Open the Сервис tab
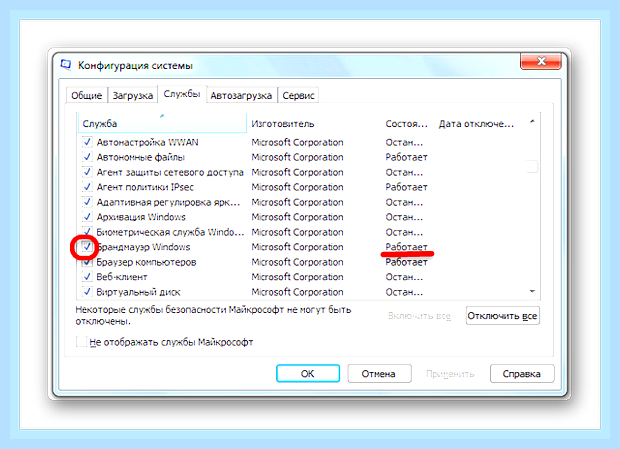Screen dimensions: 620x449 [298, 95]
